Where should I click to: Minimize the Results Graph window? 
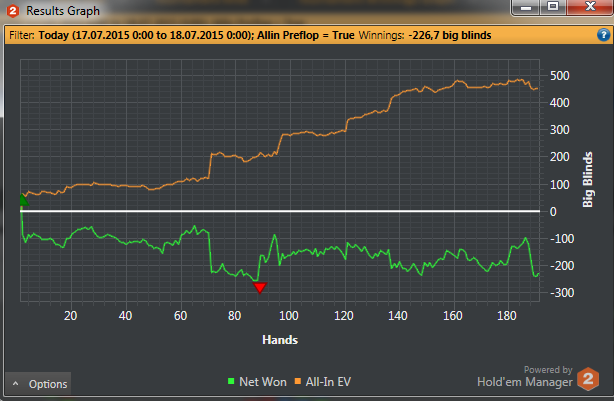pos(526,7)
